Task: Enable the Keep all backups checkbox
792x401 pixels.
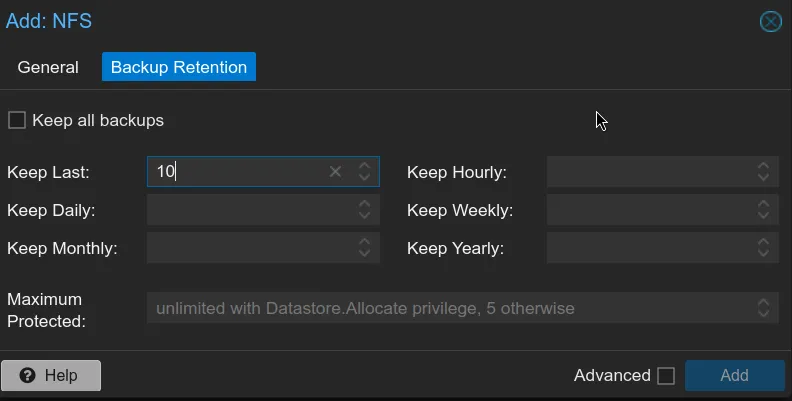Action: [x=17, y=120]
